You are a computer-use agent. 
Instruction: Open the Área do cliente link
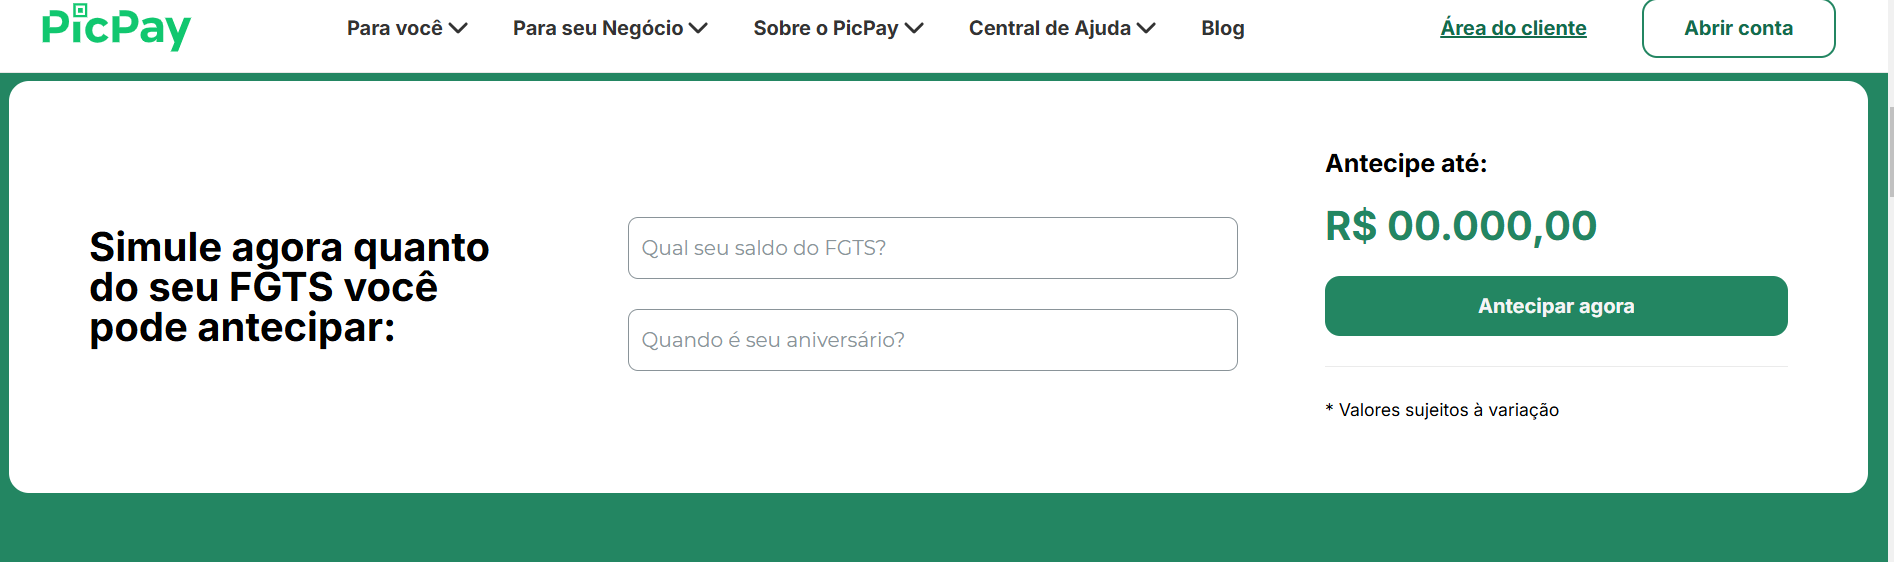(1513, 28)
